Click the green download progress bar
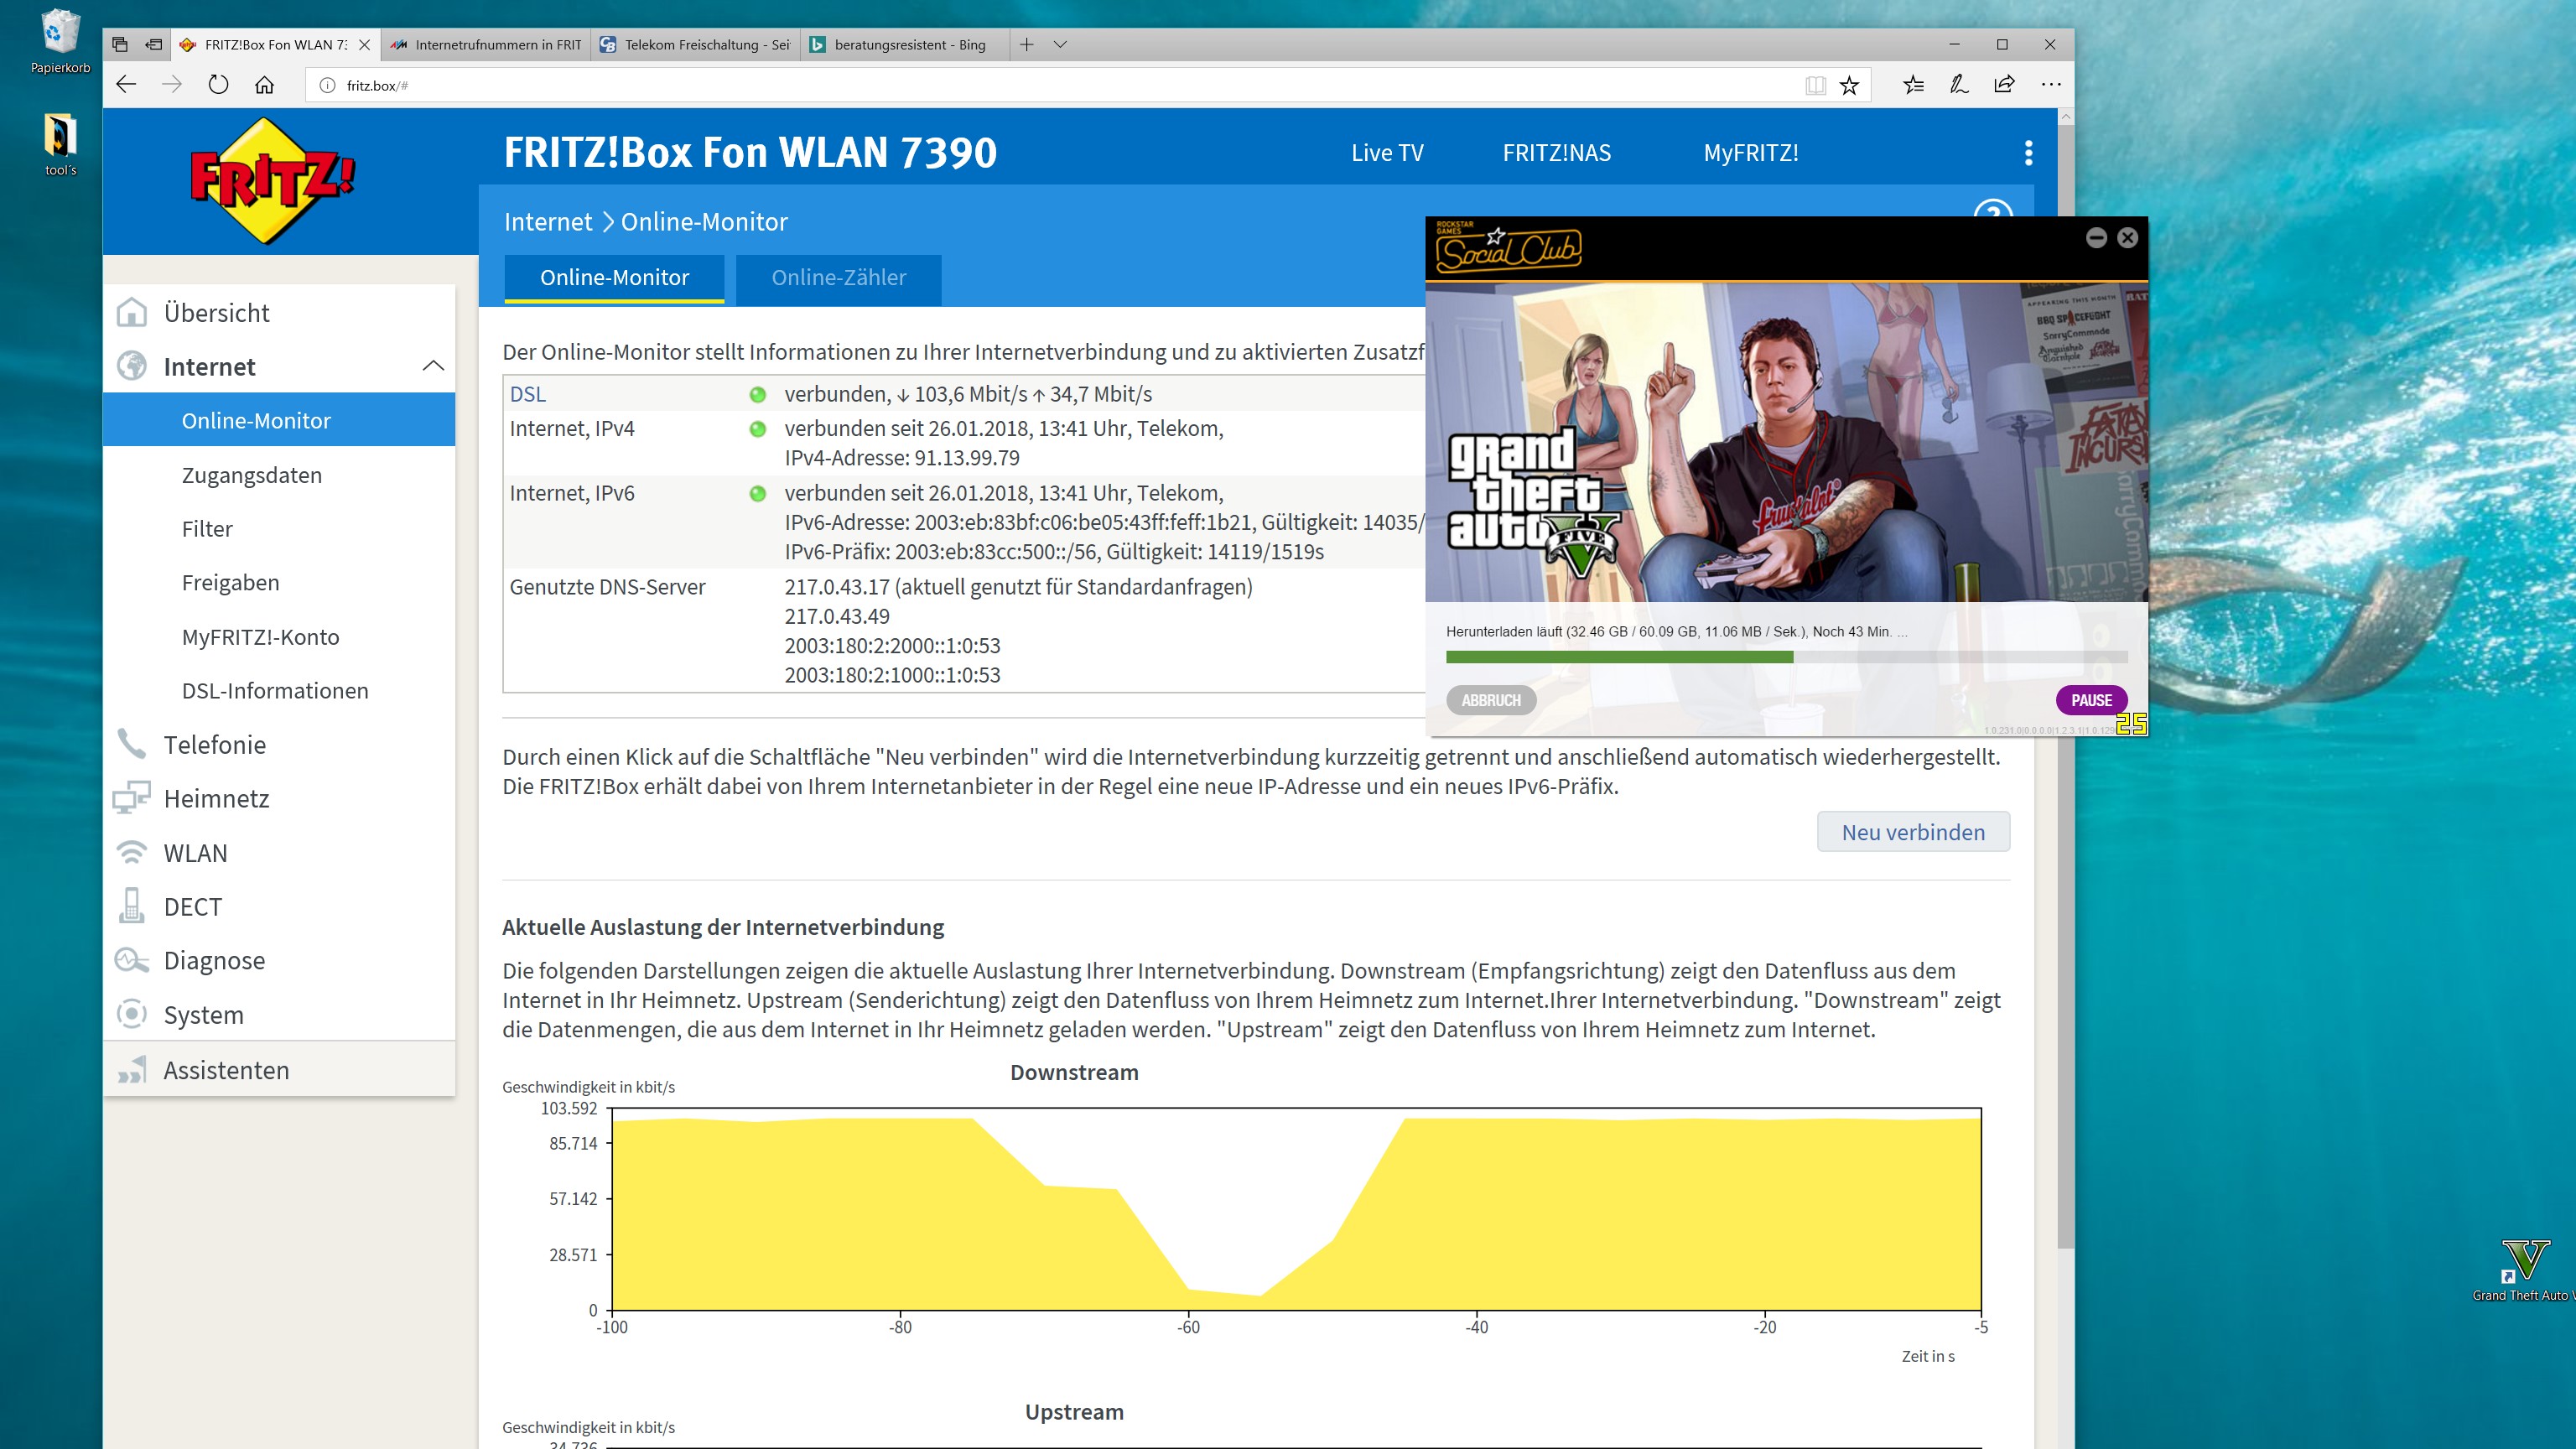The image size is (2576, 1449). coord(1618,658)
